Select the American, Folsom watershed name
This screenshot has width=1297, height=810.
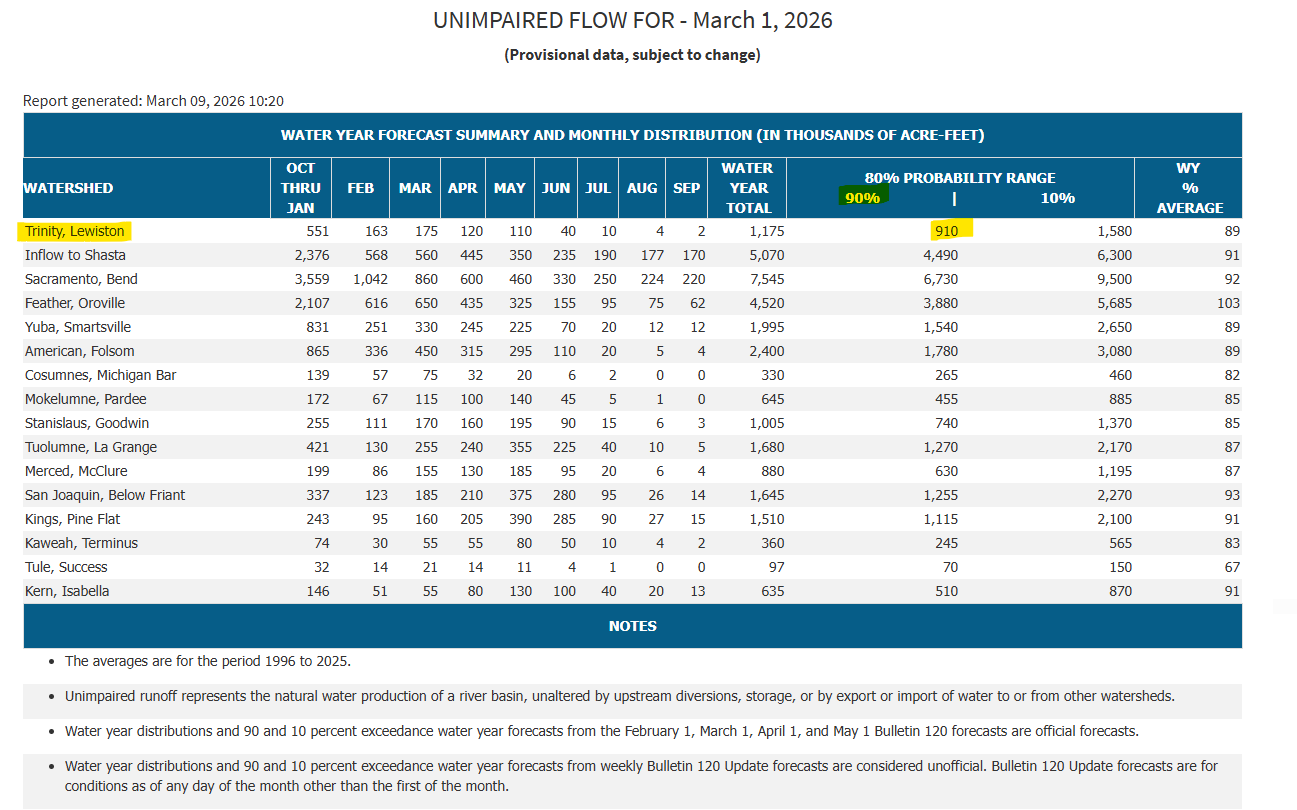[79, 351]
